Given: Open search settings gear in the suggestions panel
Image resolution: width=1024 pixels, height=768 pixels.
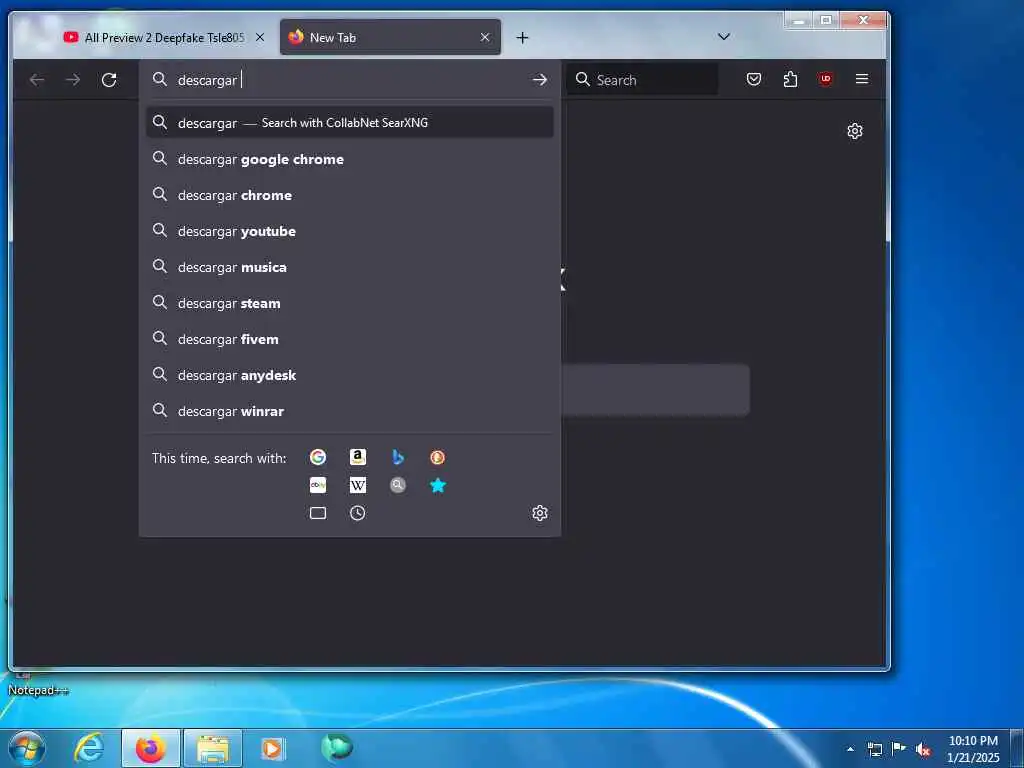Looking at the screenshot, I should point(539,513).
